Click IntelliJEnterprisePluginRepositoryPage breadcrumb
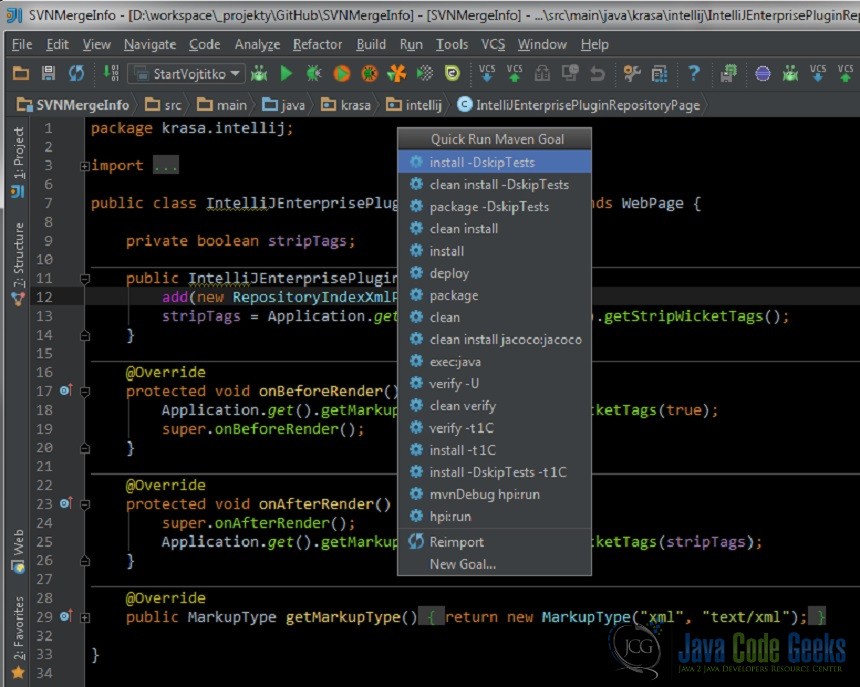The image size is (860, 687). (x=579, y=105)
